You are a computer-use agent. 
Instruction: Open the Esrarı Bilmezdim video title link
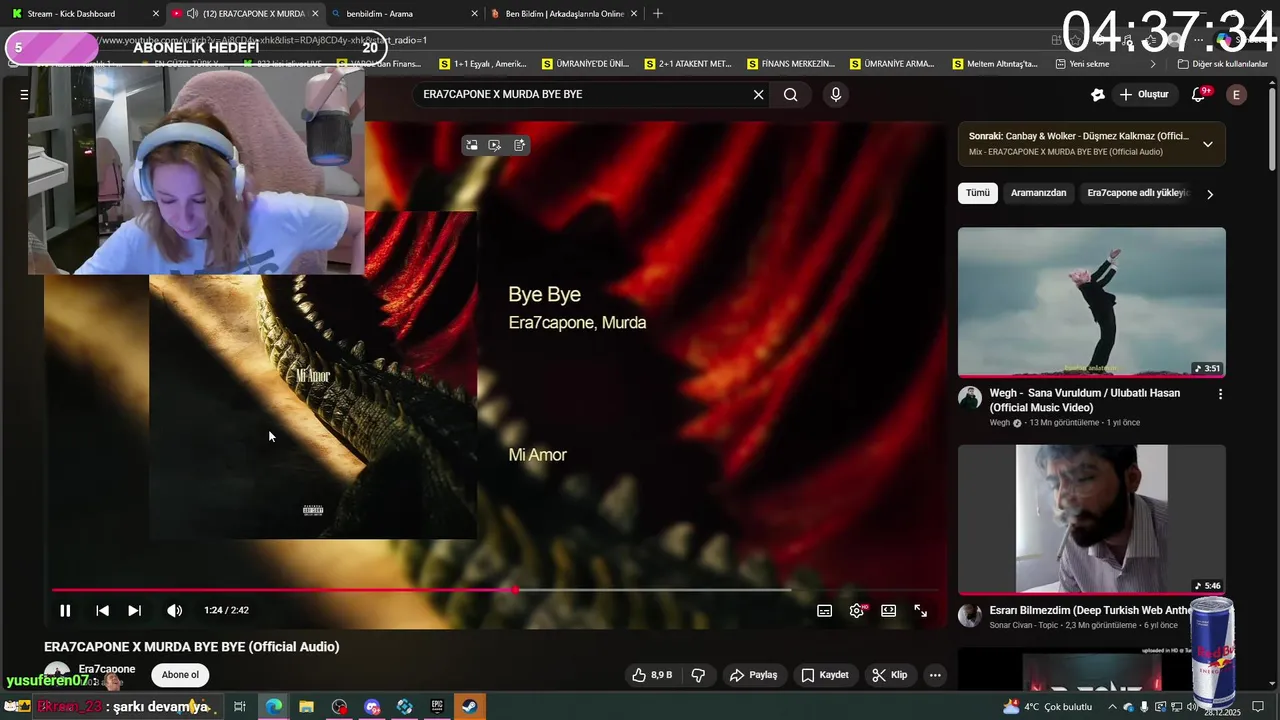(x=1090, y=610)
